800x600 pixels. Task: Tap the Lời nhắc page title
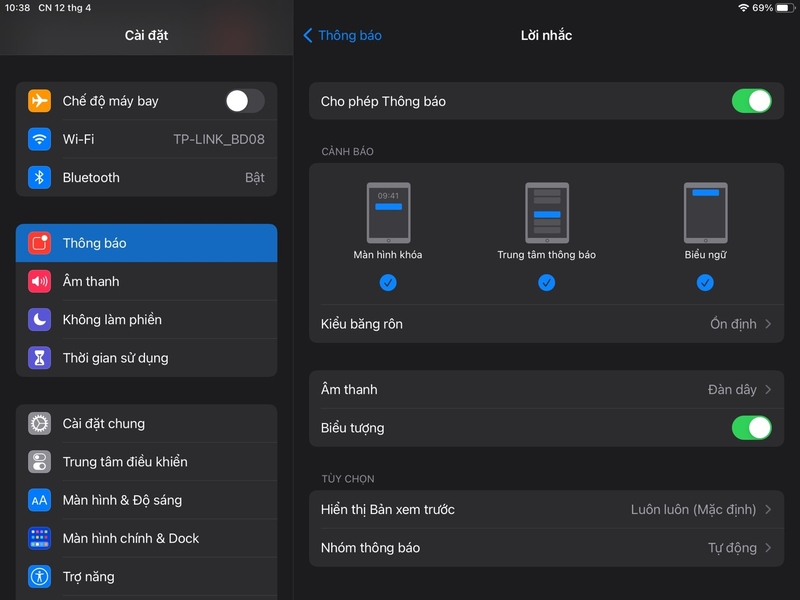click(x=546, y=35)
